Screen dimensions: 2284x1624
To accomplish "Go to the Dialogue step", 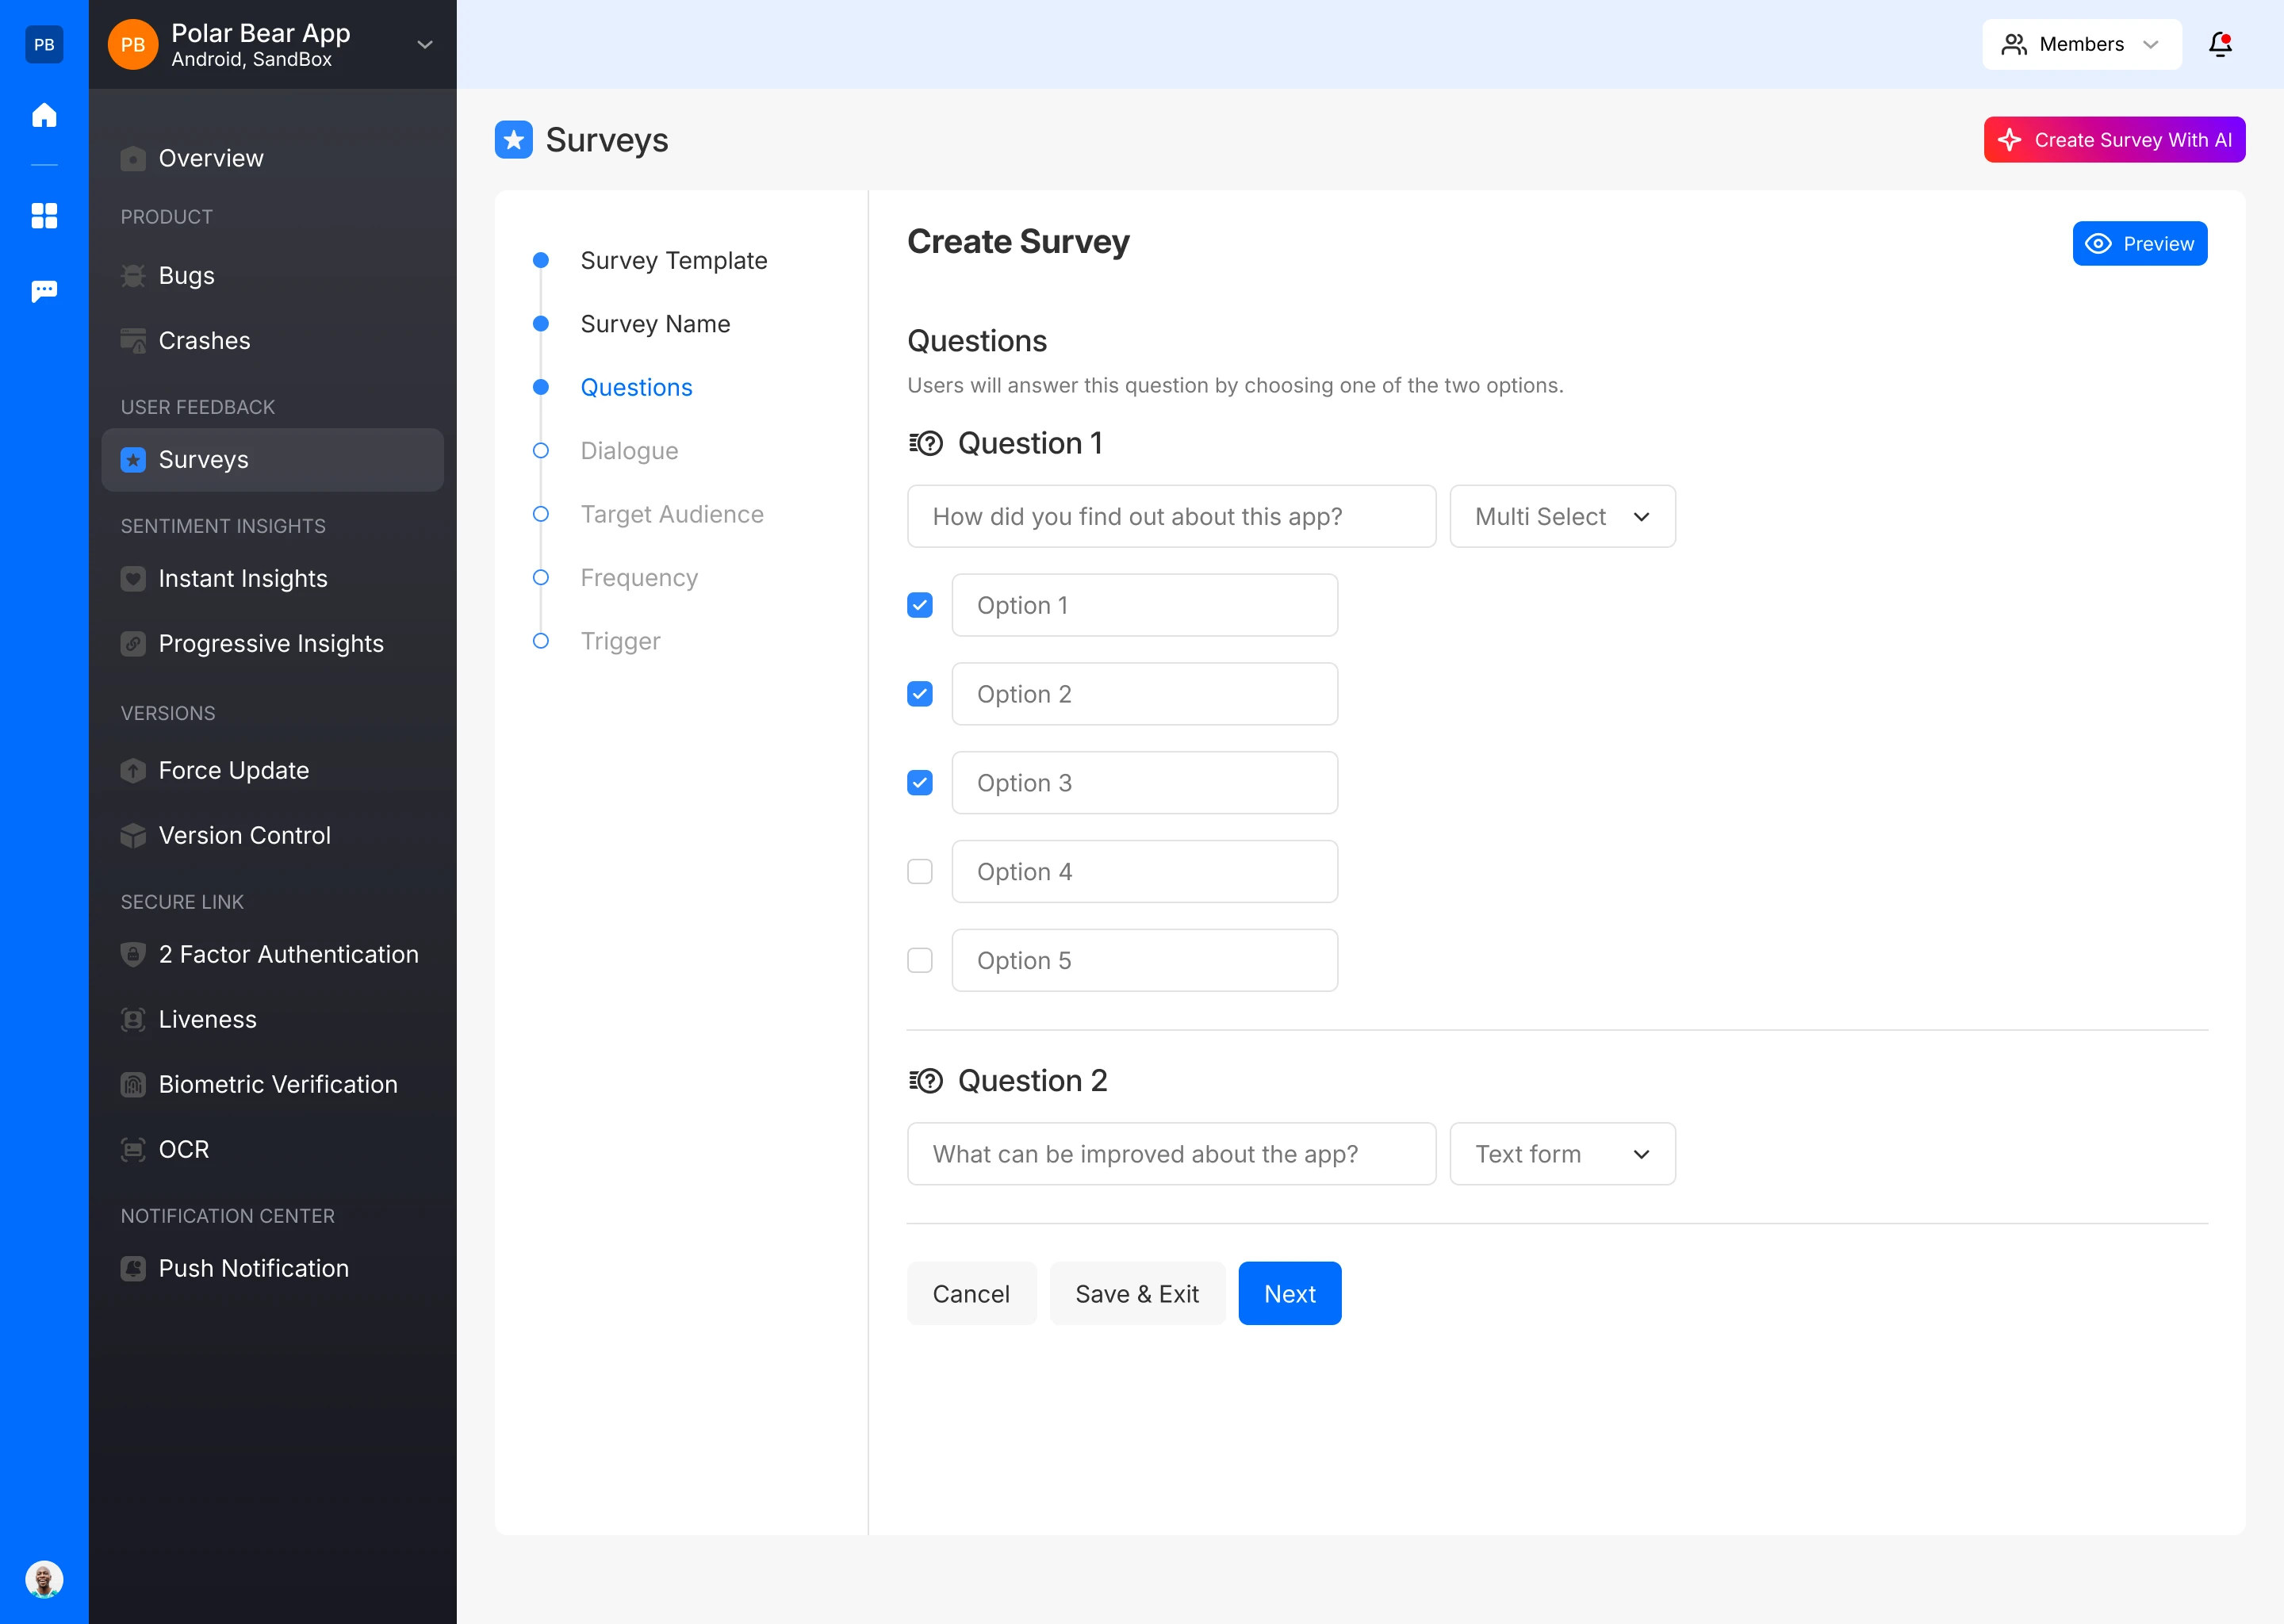I will (629, 450).
